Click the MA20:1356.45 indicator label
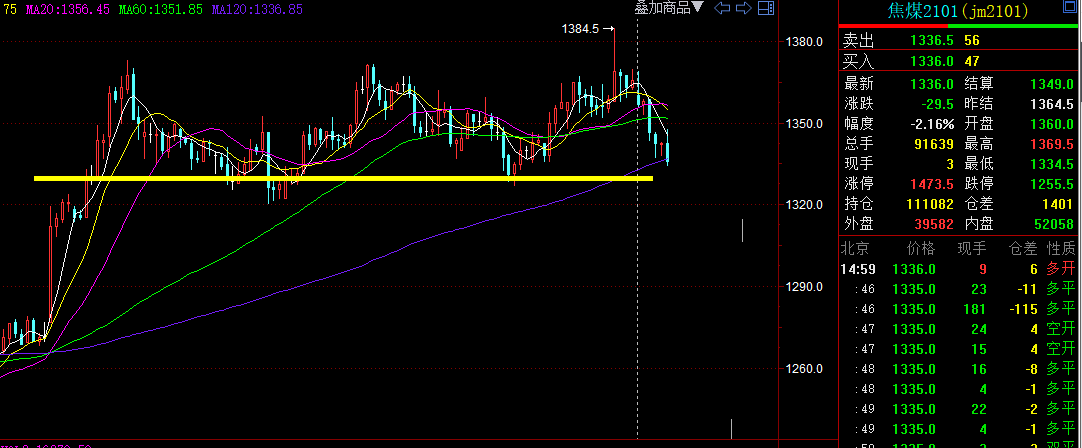Screen dimensions: 1082x448 (x=68, y=10)
